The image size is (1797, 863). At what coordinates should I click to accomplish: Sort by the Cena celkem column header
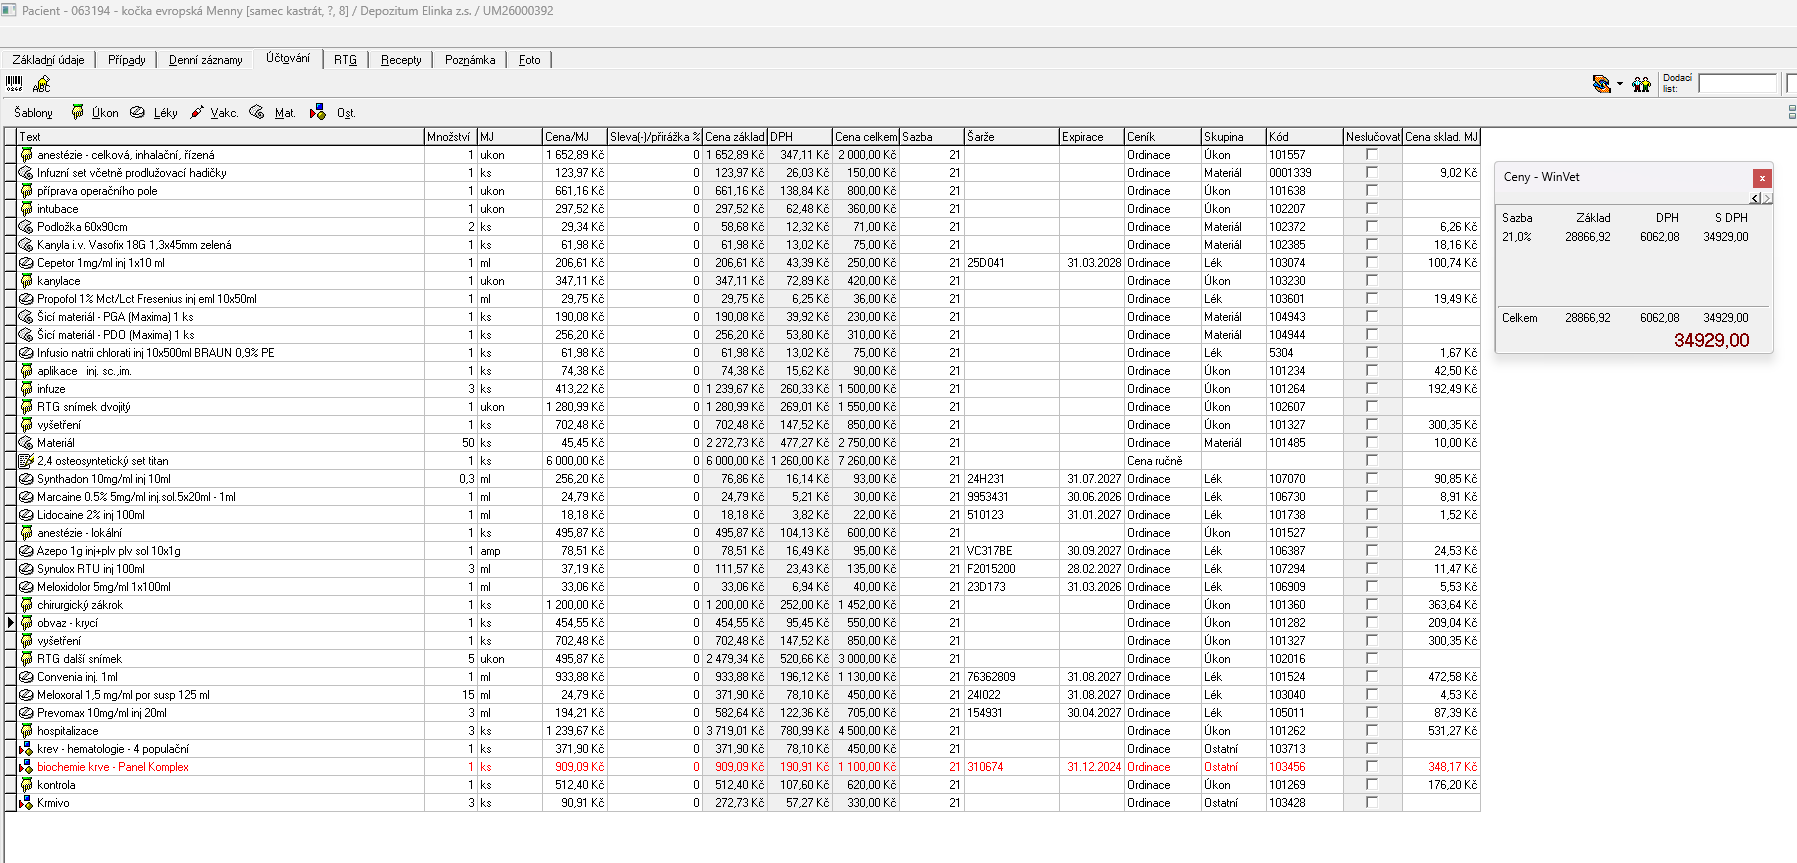pyautogui.click(x=865, y=137)
